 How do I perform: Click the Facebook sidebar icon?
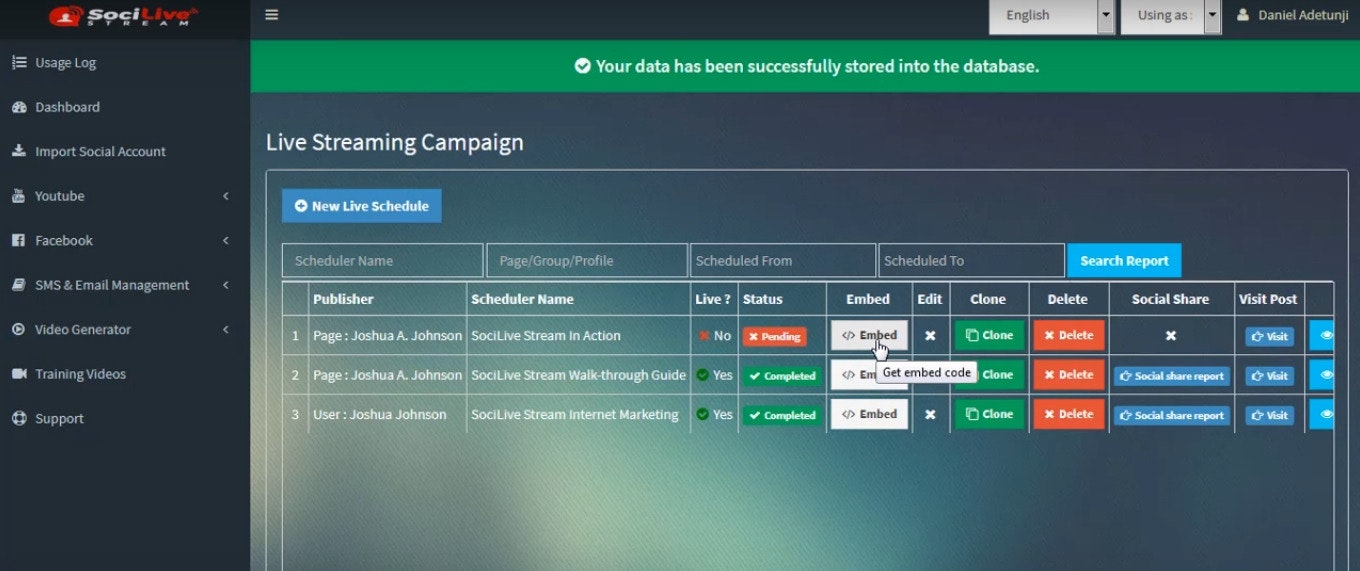pos(19,240)
